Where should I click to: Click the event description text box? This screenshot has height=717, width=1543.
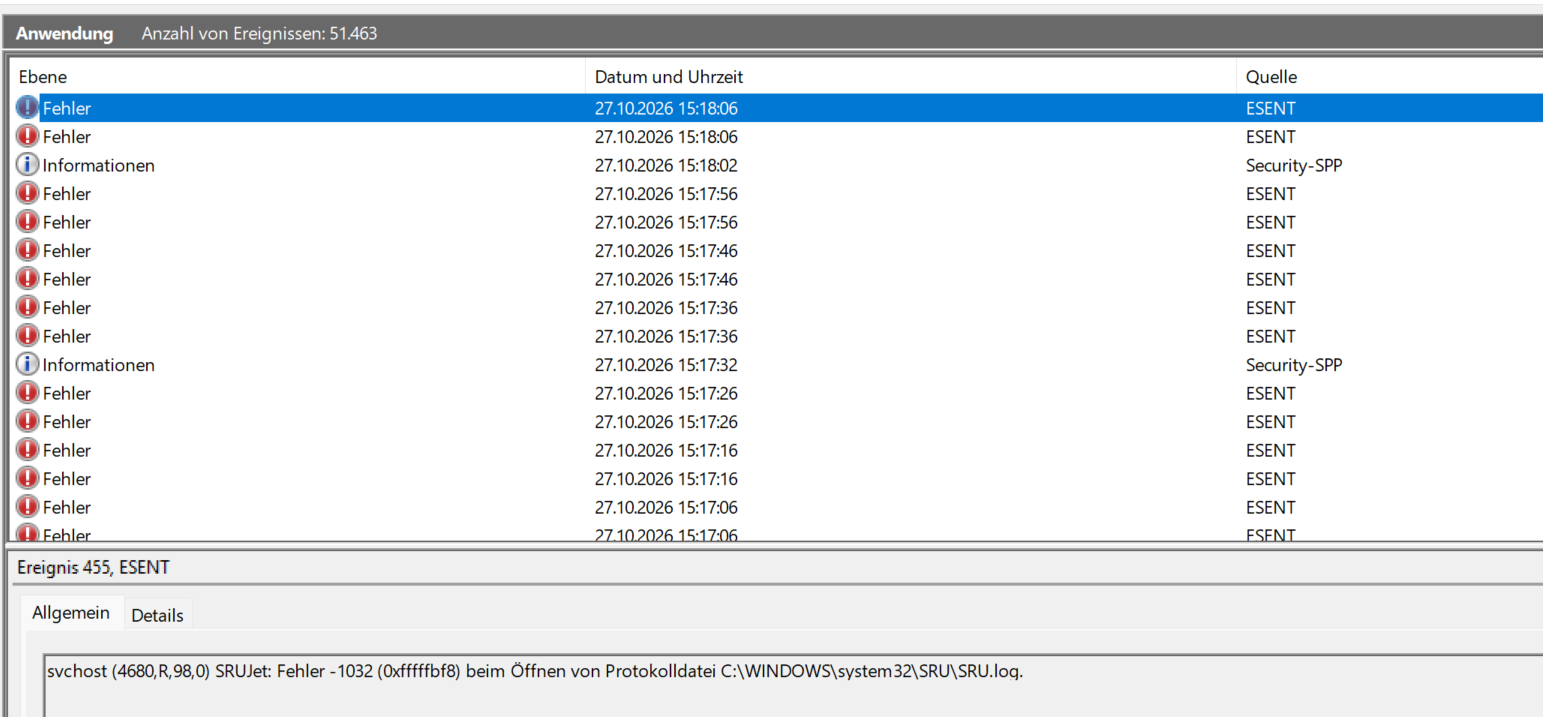[793, 685]
